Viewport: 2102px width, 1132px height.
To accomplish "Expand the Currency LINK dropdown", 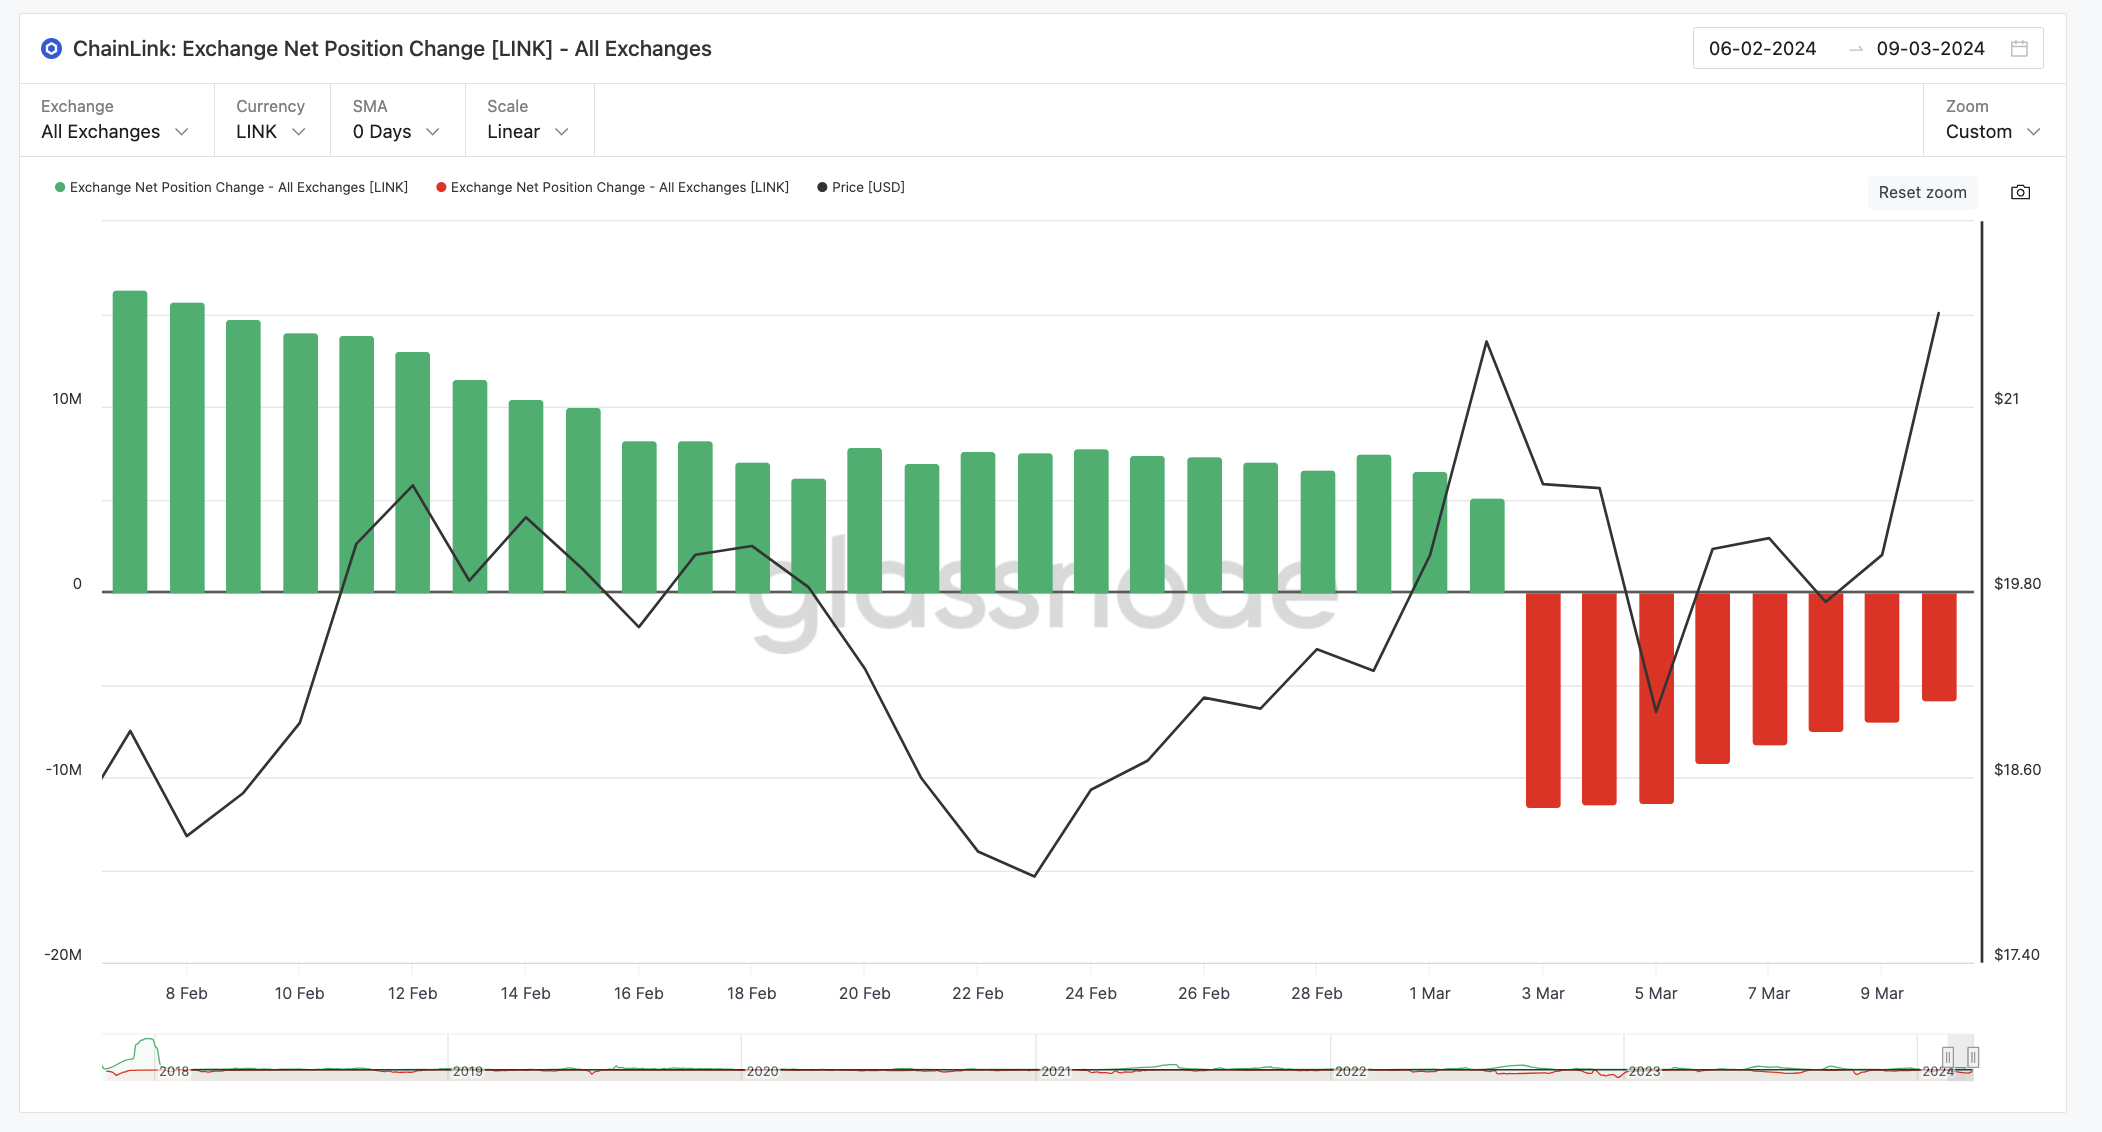I will (x=270, y=131).
